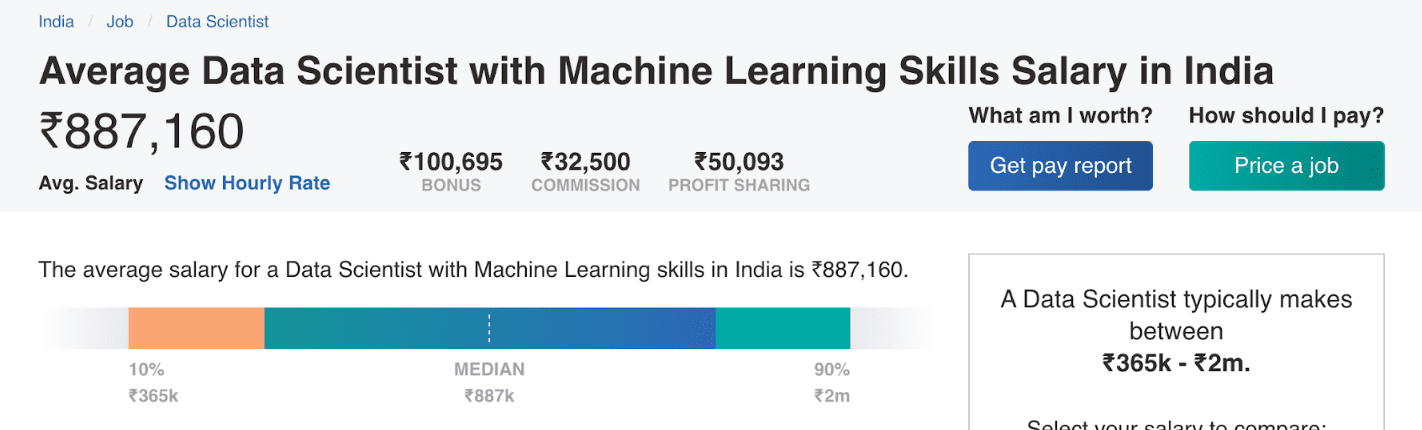Screen dimensions: 1422x430
Task: Click the Get pay report button
Action: tap(1060, 166)
